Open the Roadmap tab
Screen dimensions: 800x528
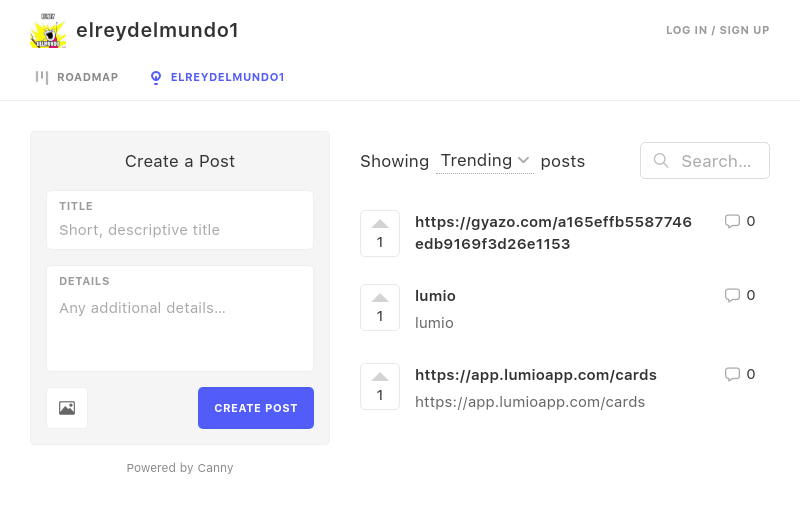(x=77, y=77)
